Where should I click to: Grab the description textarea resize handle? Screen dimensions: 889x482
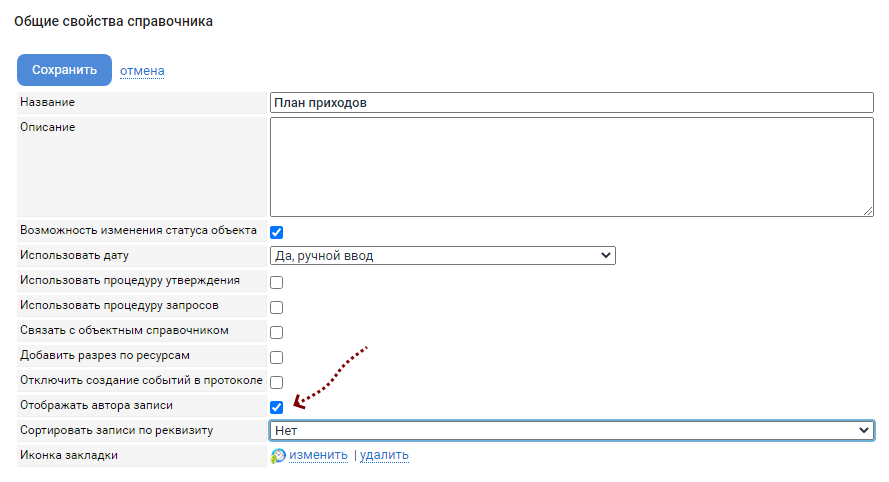pos(868,210)
